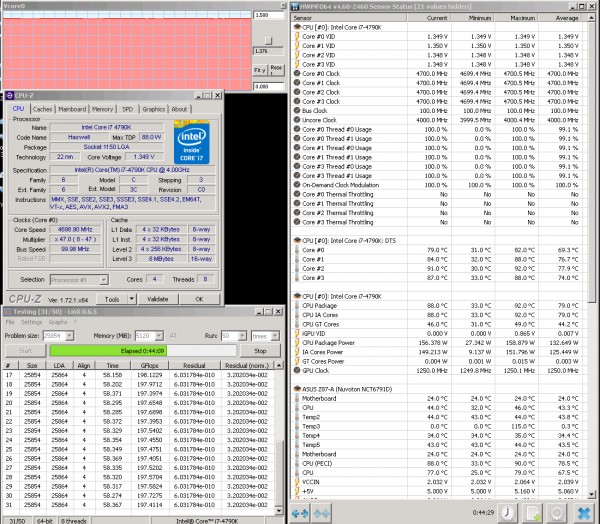
Task: Click the Validate button in CPU-Z
Action: click(158, 299)
